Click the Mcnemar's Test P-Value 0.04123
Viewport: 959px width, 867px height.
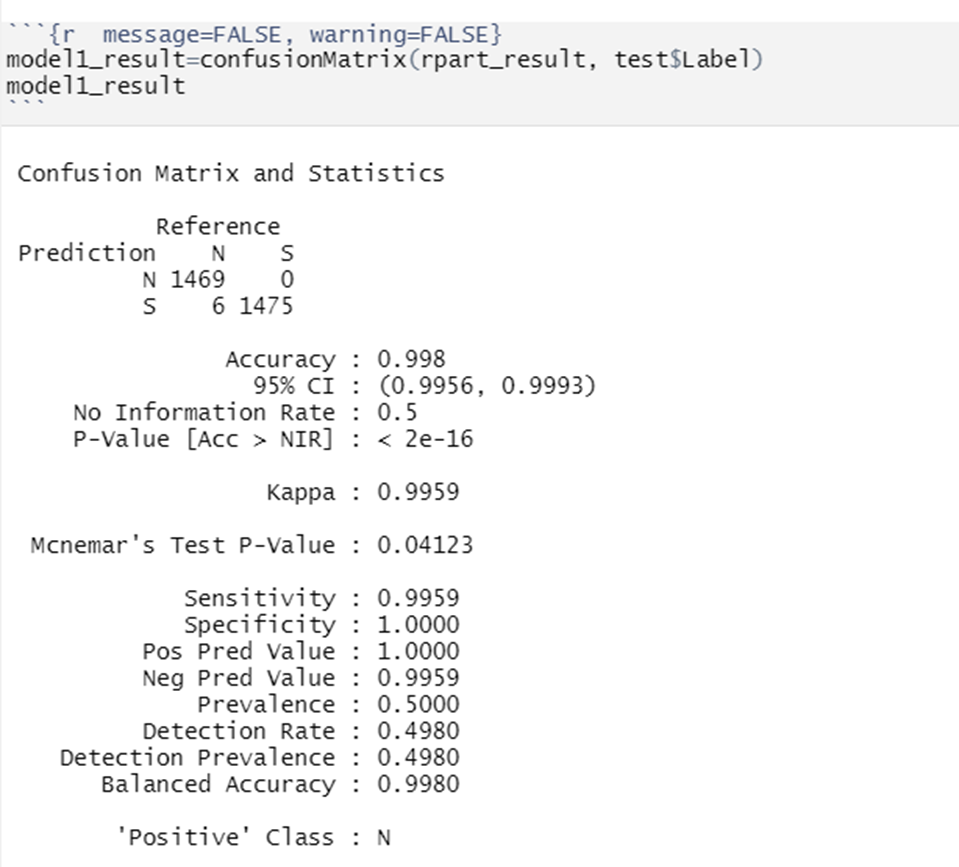click(425, 545)
